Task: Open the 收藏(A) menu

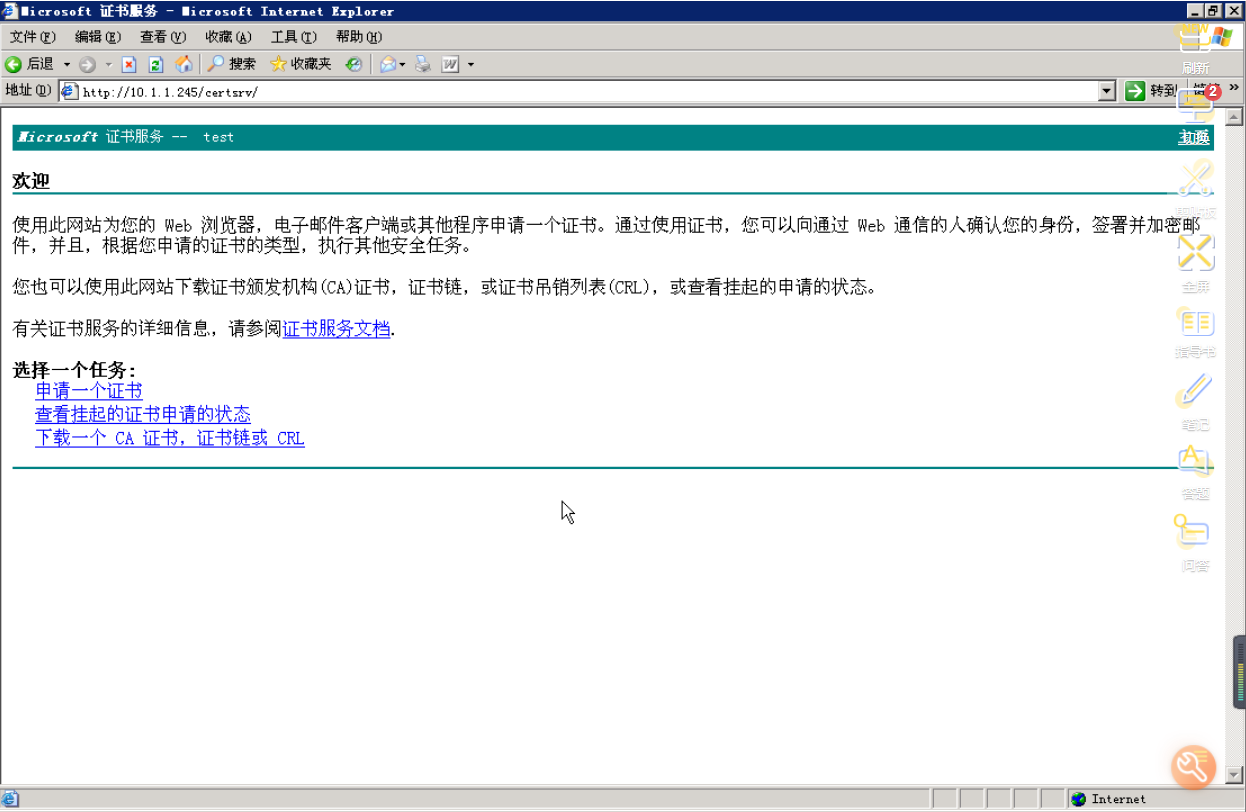Action: tap(228, 37)
